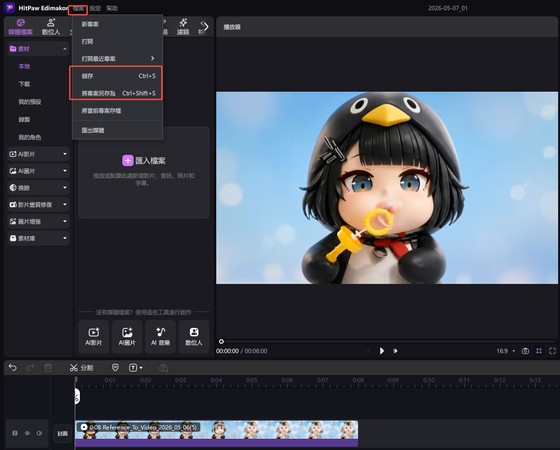Choose Save with Ctrl+S from the menu
This screenshot has width=560, height=450.
118,76
